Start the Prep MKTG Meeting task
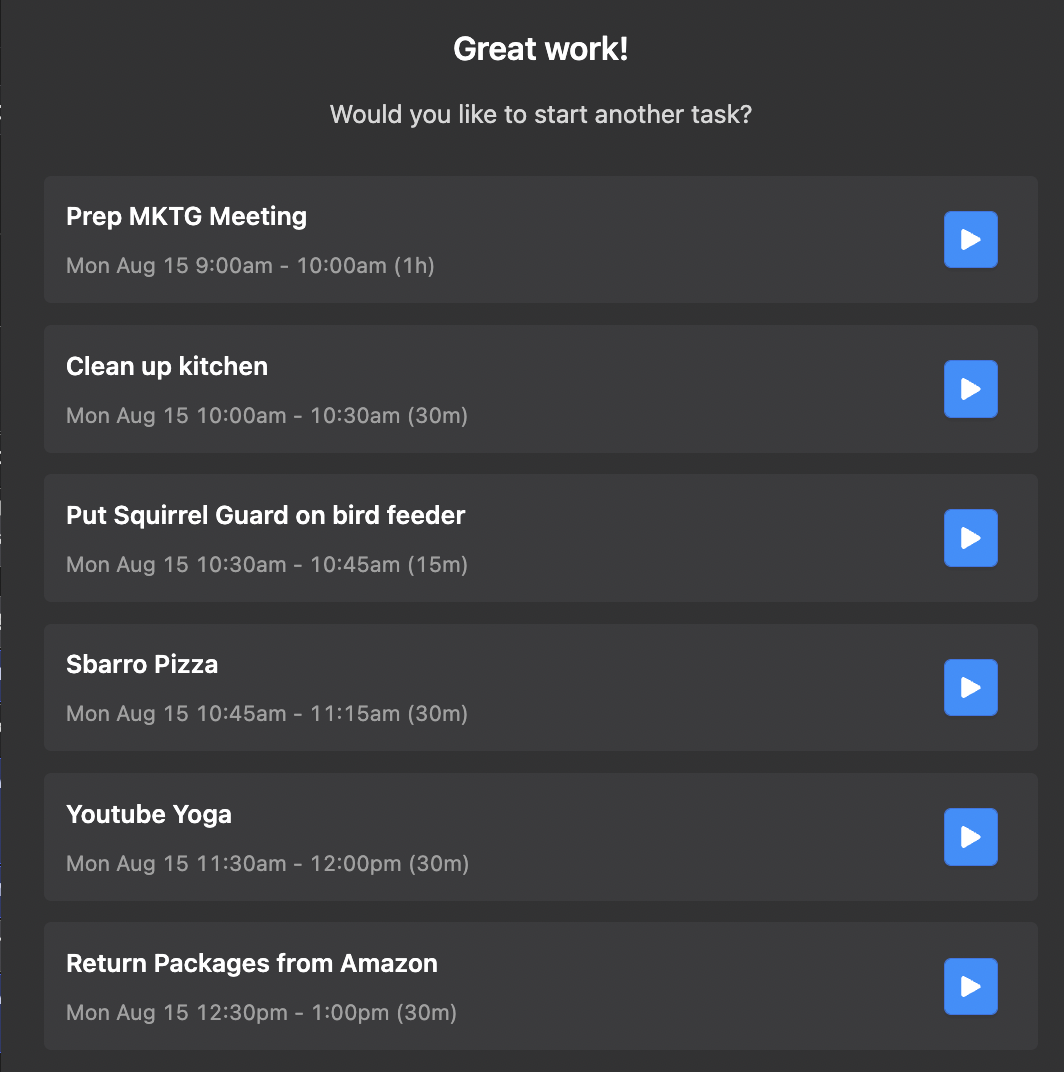Viewport: 1064px width, 1072px height. (x=970, y=240)
